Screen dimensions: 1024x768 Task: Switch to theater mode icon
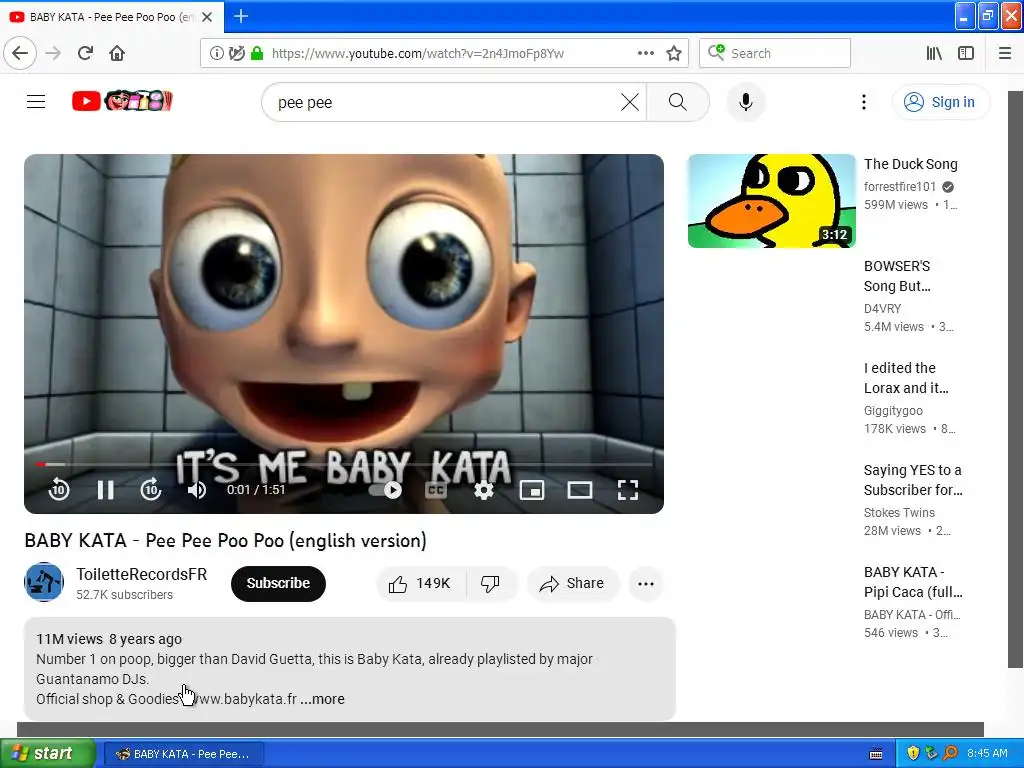coord(579,490)
